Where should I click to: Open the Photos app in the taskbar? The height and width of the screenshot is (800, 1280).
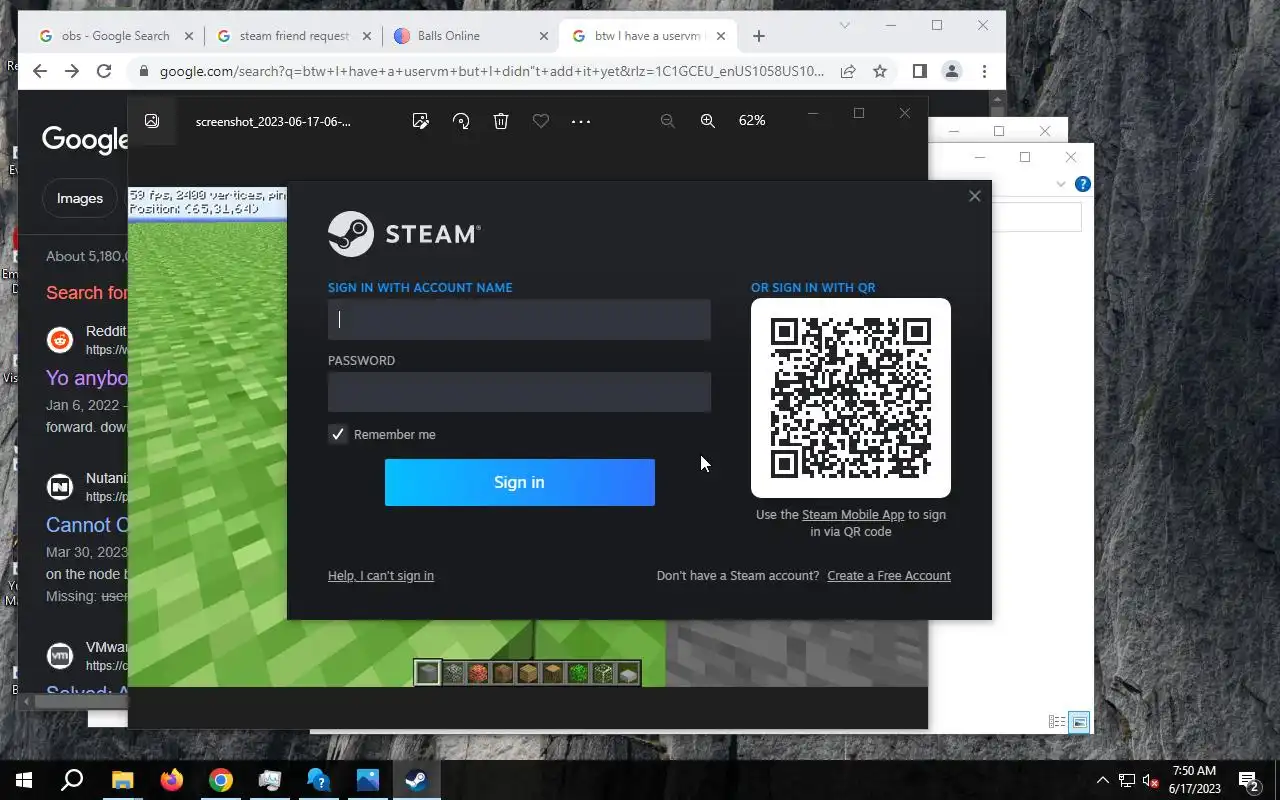coord(367,780)
